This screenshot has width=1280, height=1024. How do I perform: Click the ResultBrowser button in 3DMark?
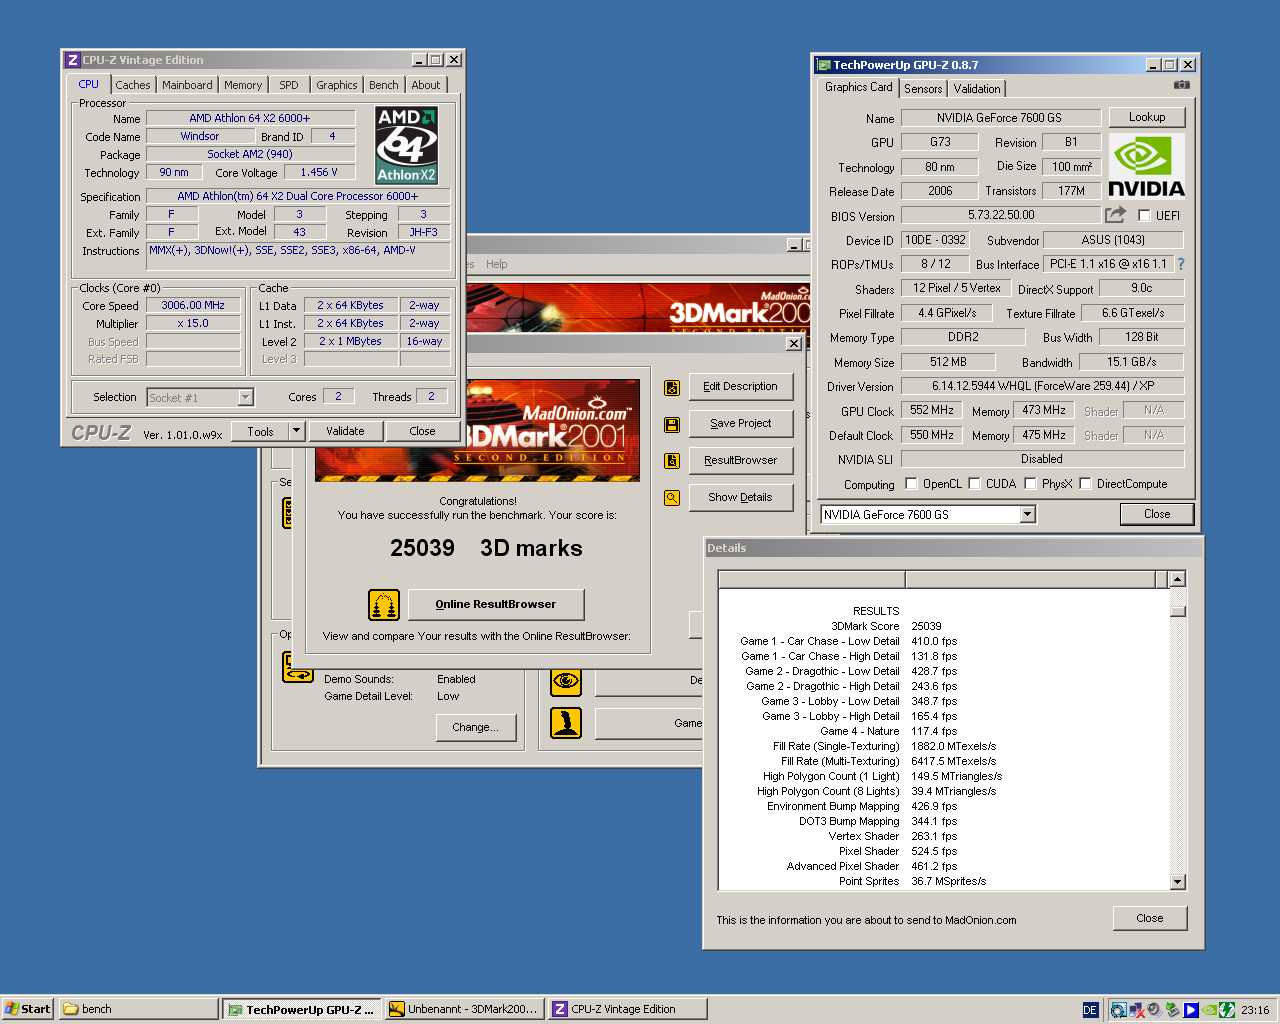point(740,460)
